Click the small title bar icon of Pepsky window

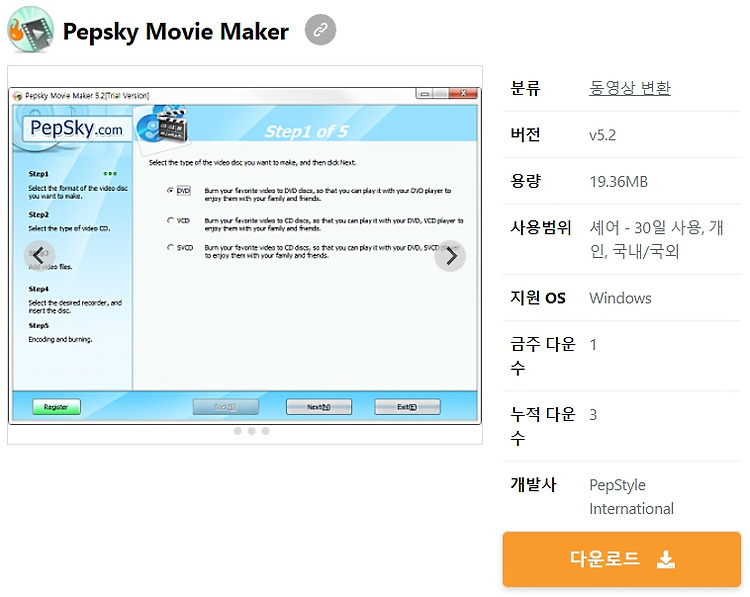(x=18, y=96)
